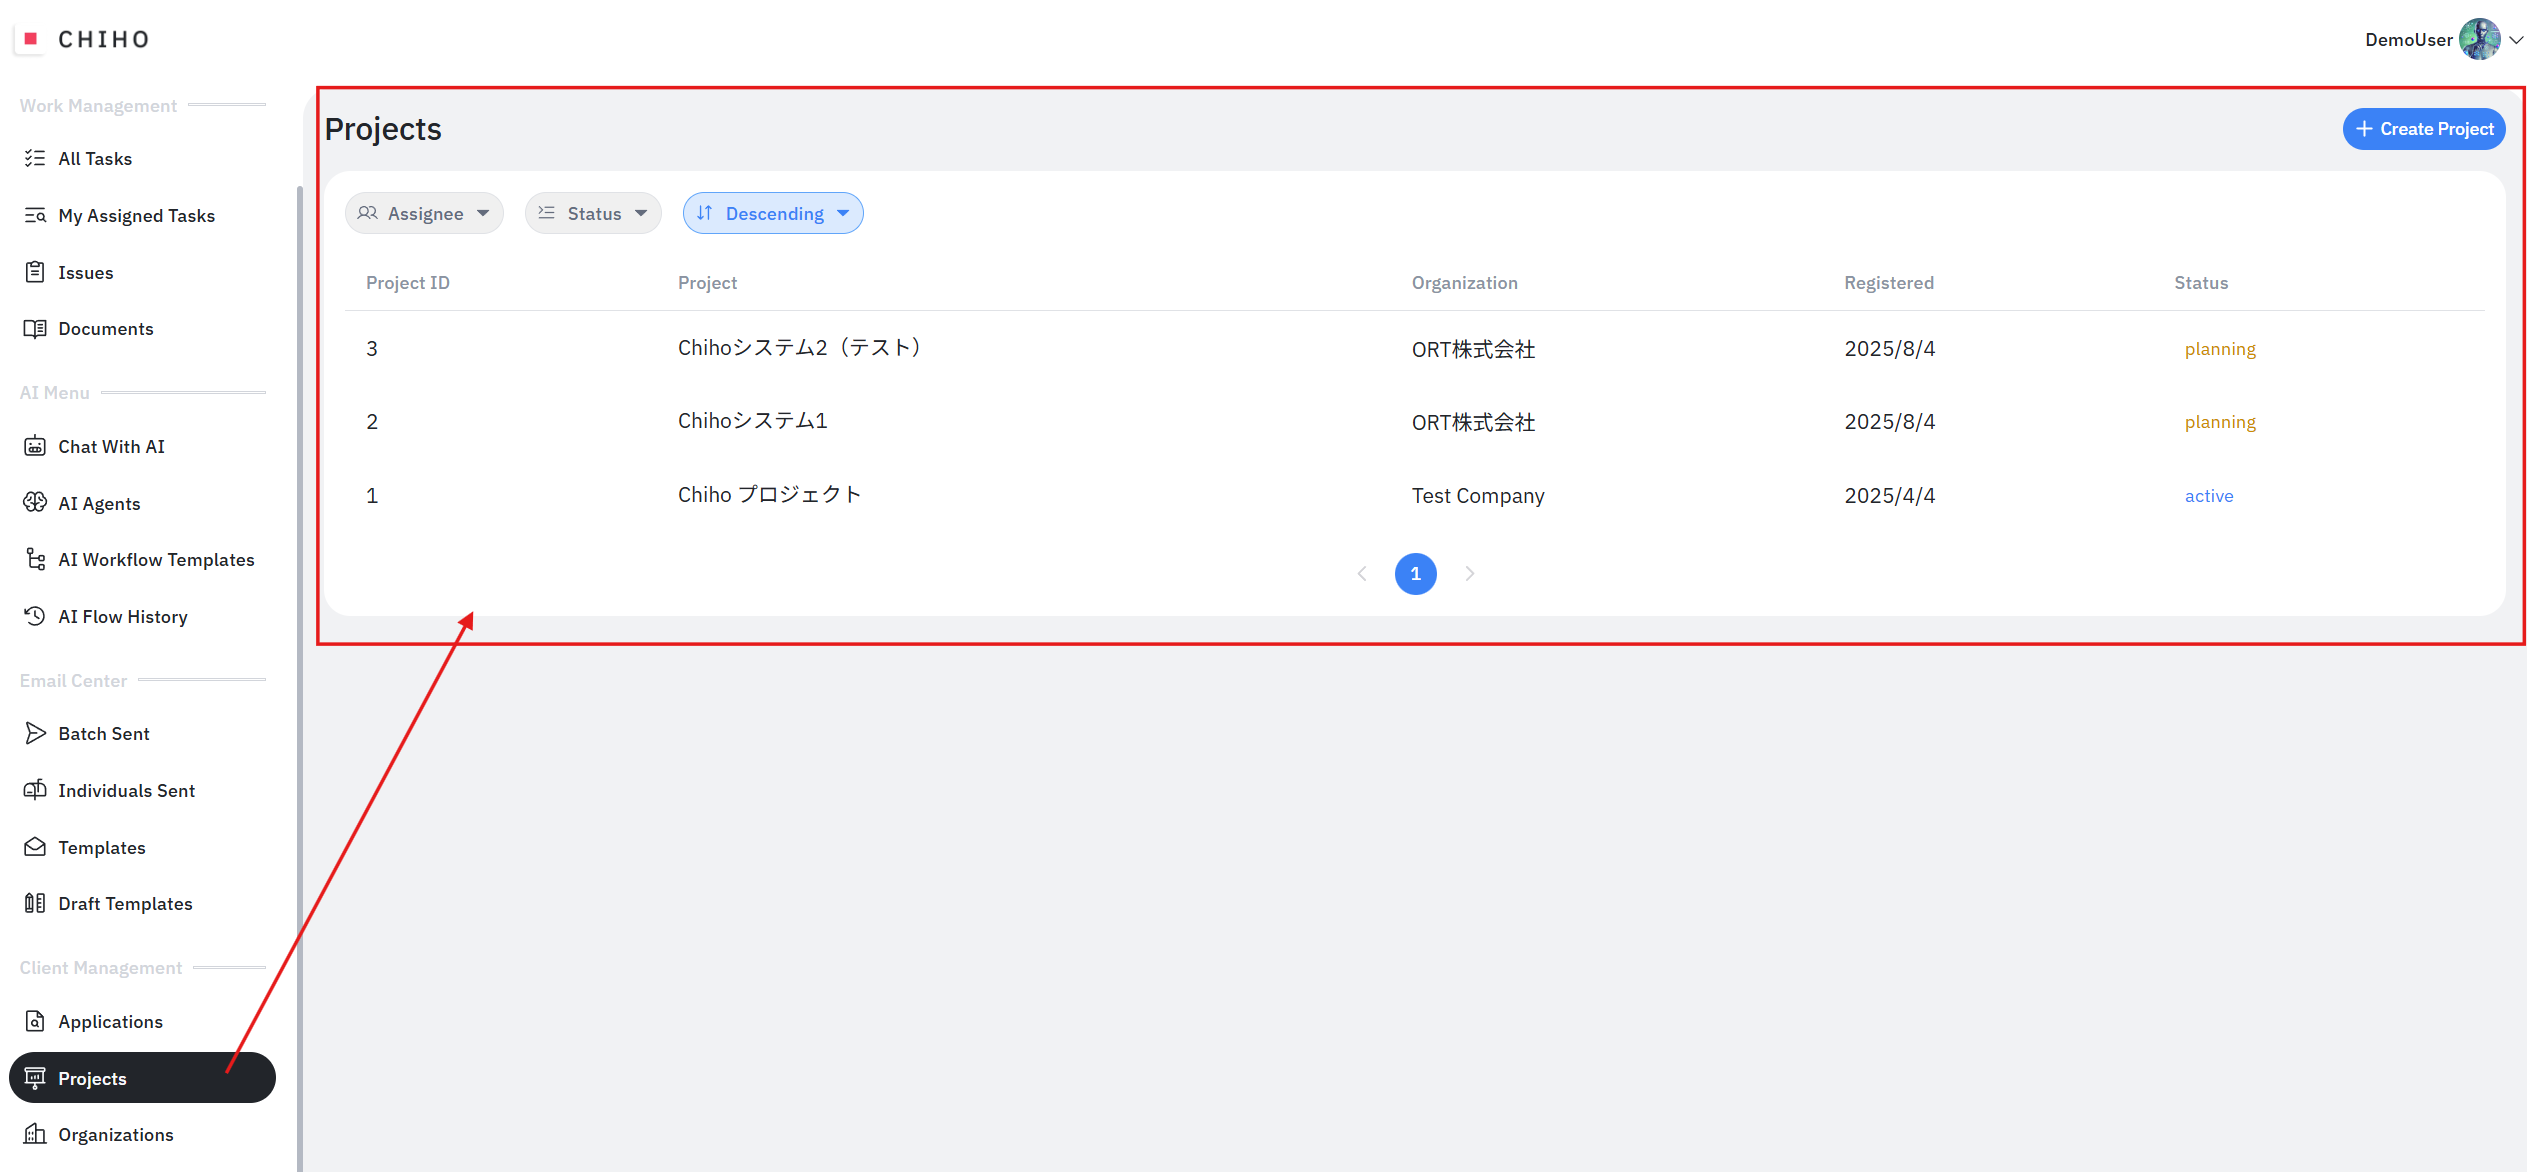This screenshot has width=2546, height=1172.
Task: Expand the Descending sort order dropdown
Action: 773,213
